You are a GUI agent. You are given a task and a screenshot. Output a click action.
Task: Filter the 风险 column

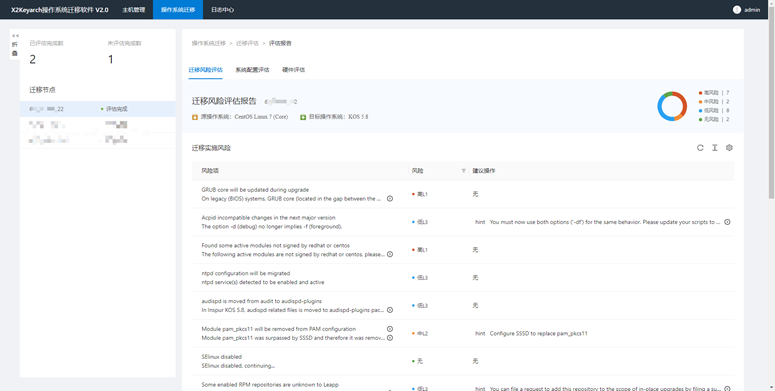[x=464, y=171]
